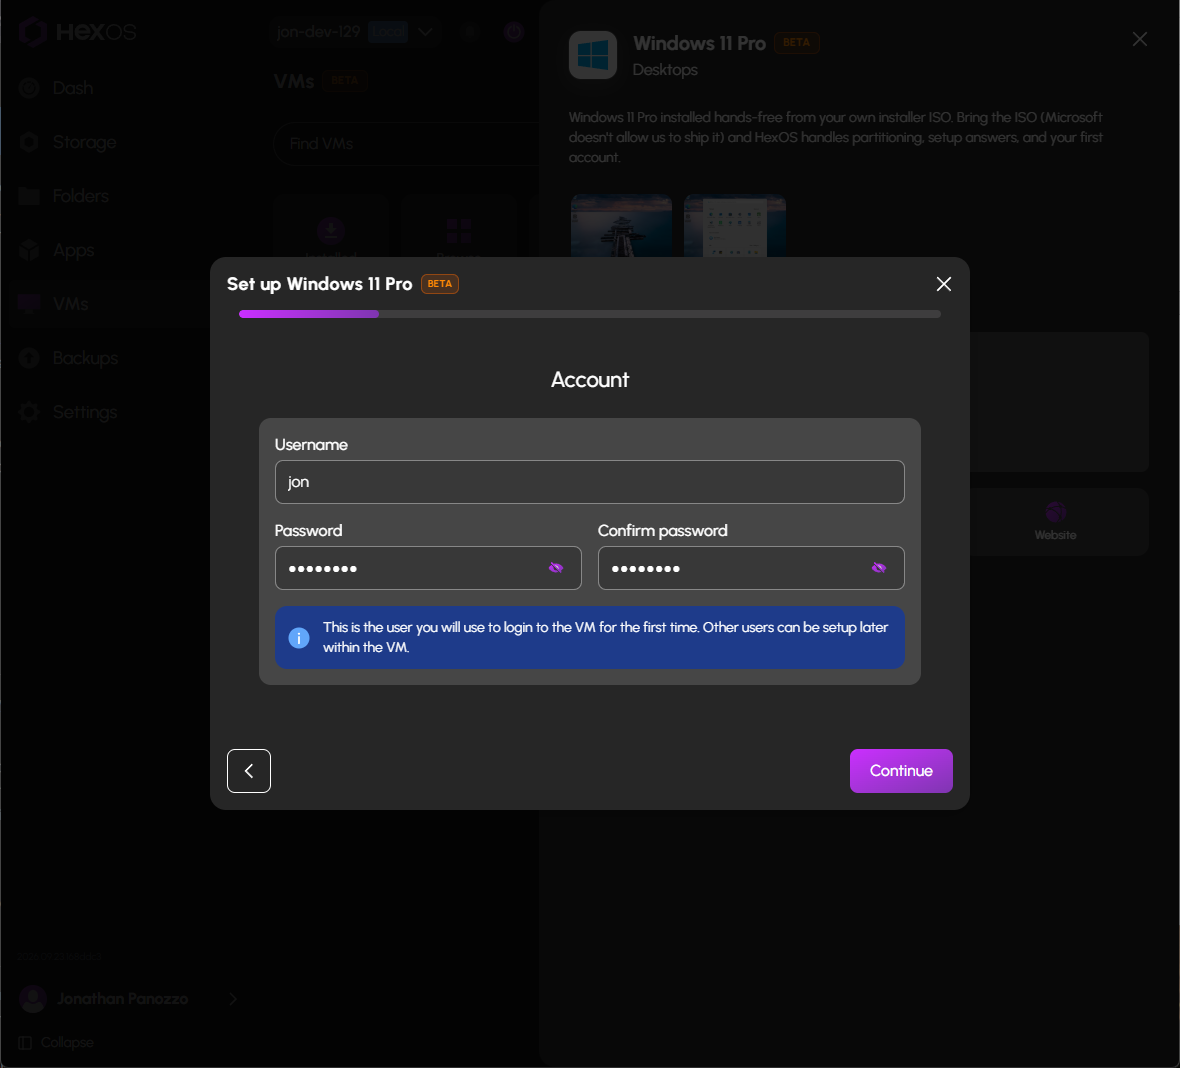Click the setup progress bar
The image size is (1180, 1068).
point(589,314)
